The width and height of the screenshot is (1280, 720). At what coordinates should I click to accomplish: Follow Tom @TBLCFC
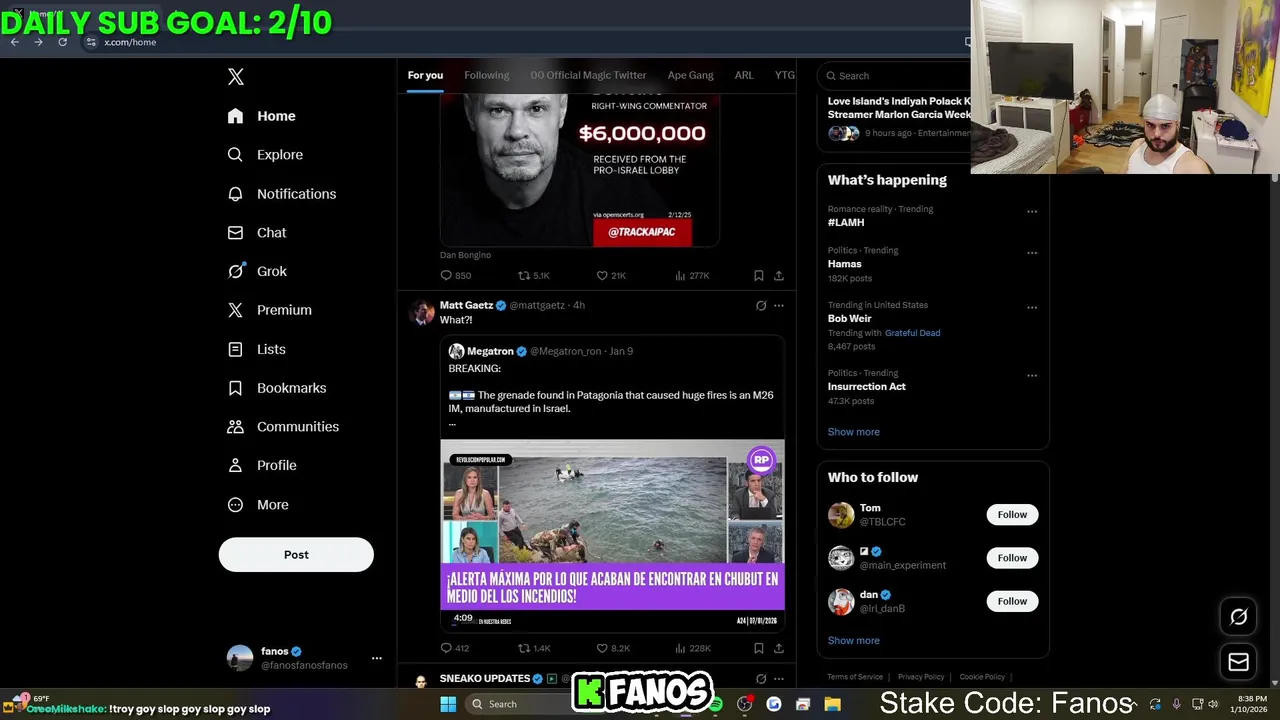pos(1012,515)
